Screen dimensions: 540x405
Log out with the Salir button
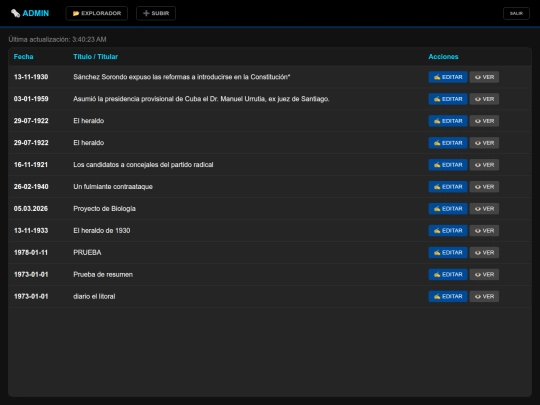click(516, 13)
